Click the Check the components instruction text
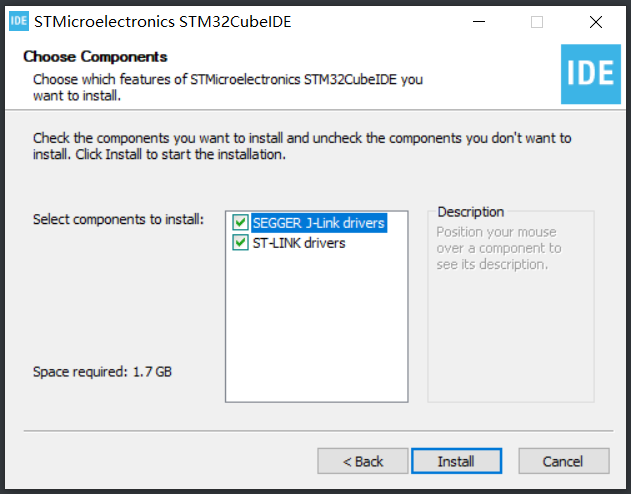This screenshot has width=631, height=494. (302, 146)
